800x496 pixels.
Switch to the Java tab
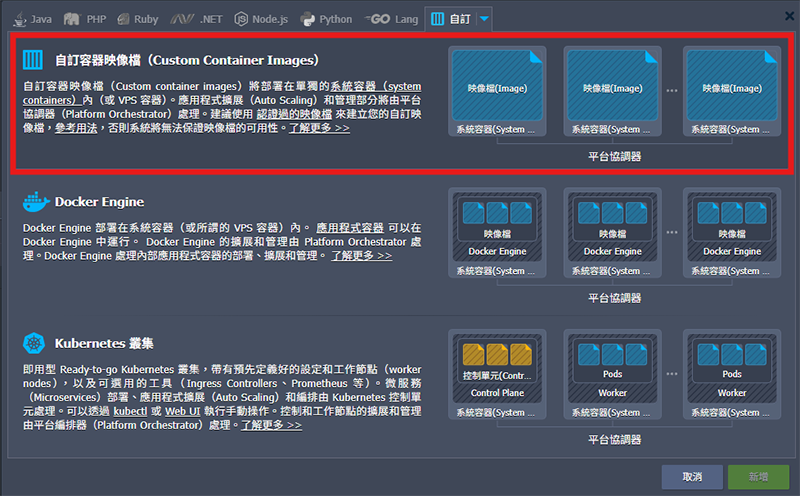coord(33,19)
